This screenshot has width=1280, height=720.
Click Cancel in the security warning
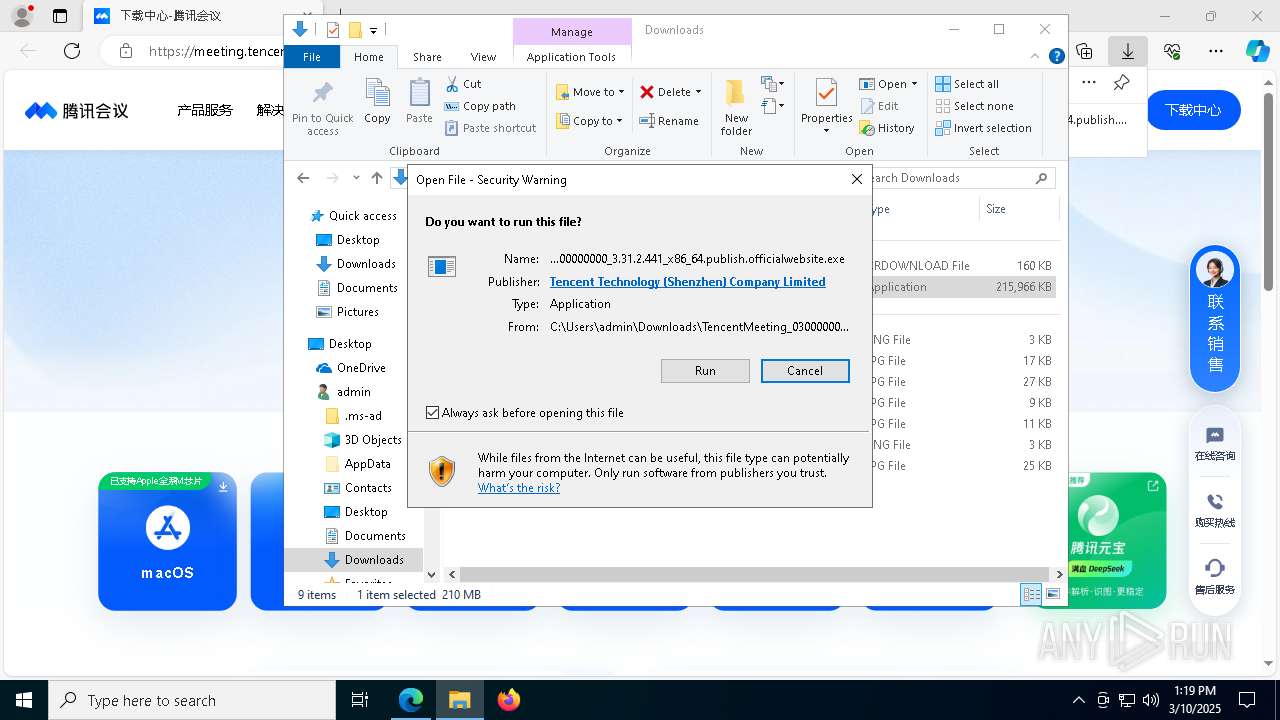click(x=805, y=371)
